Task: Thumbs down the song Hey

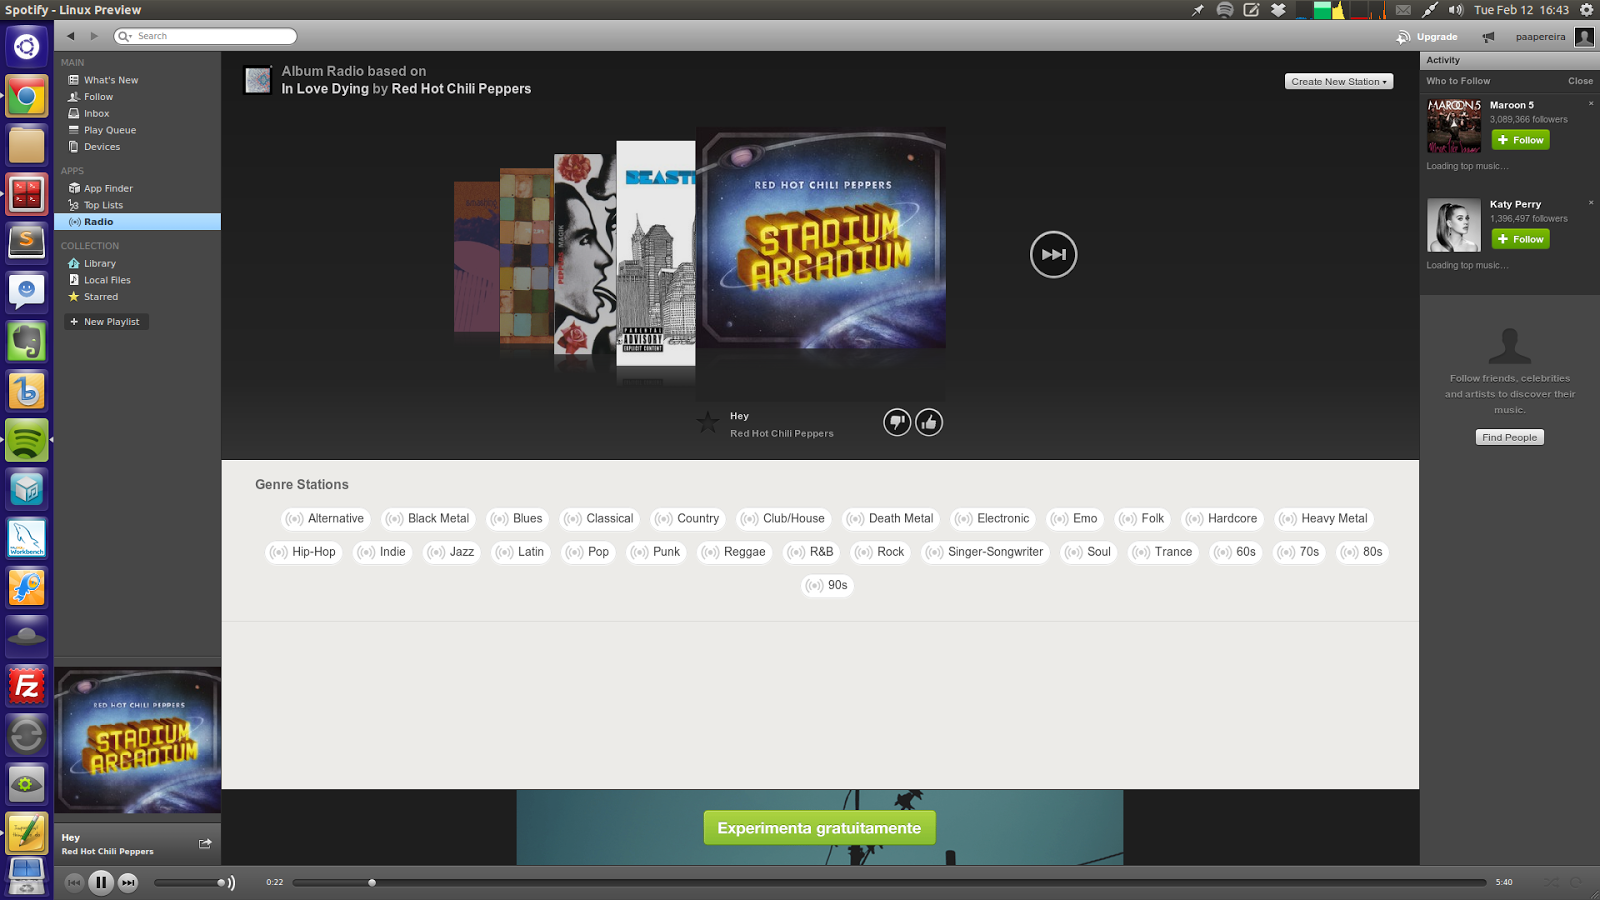Action: pyautogui.click(x=897, y=423)
